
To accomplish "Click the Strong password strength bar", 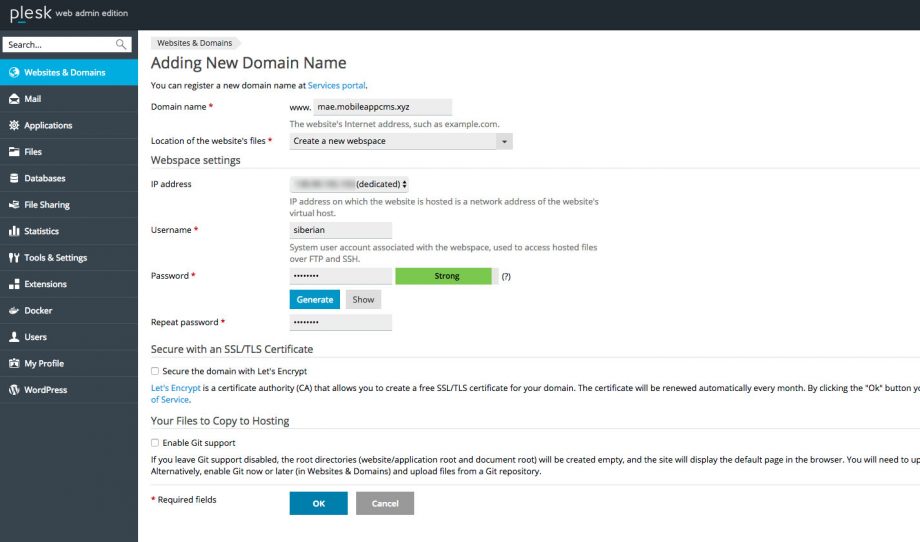I will coord(445,276).
